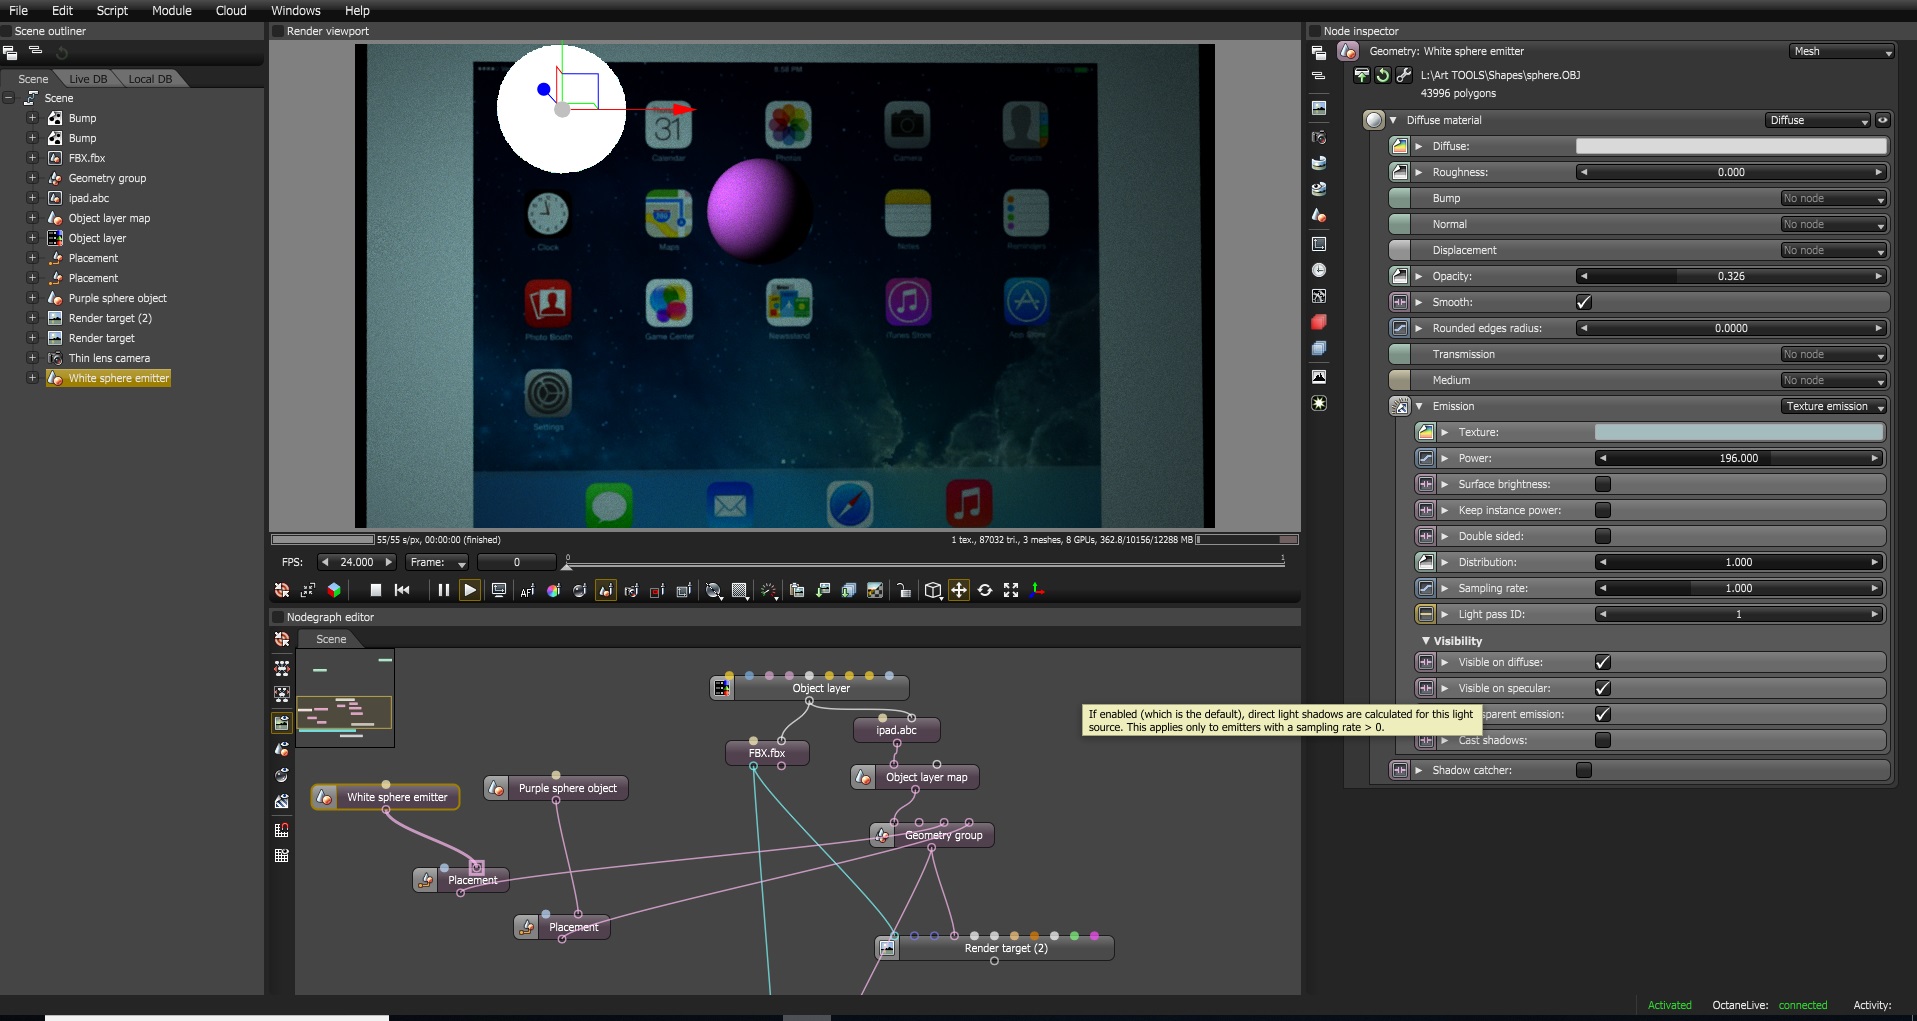This screenshot has height=1021, width=1917.
Task: Enable Surface brightness checkbox
Action: (x=1603, y=484)
